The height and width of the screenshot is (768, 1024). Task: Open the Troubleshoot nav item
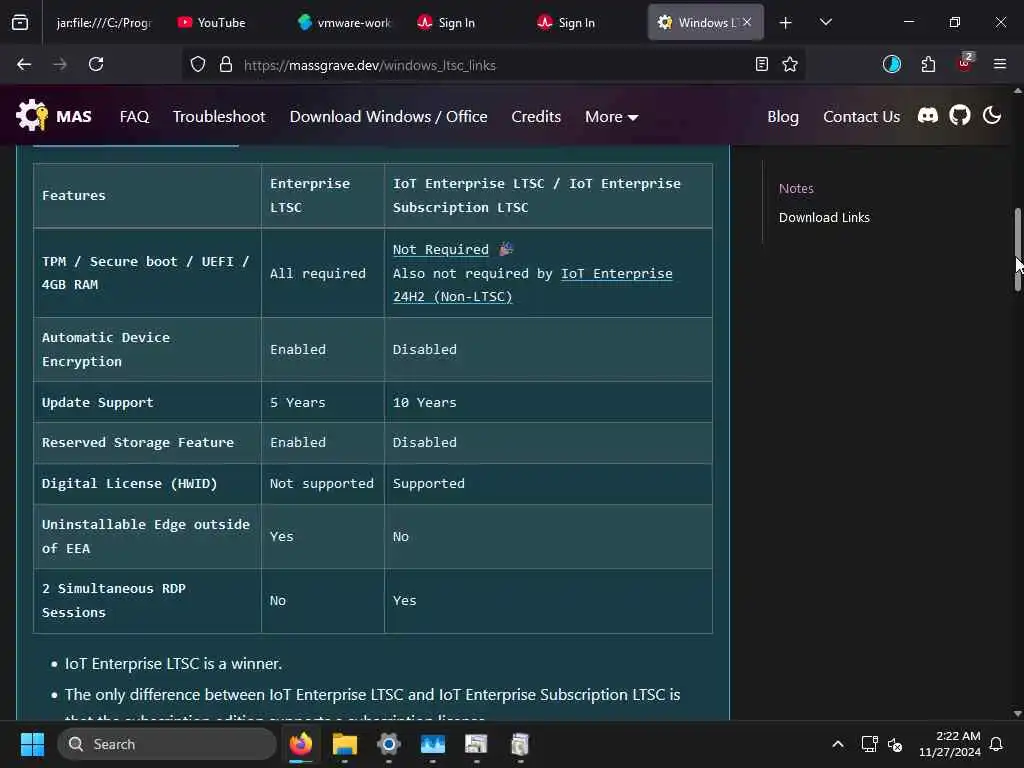(219, 117)
